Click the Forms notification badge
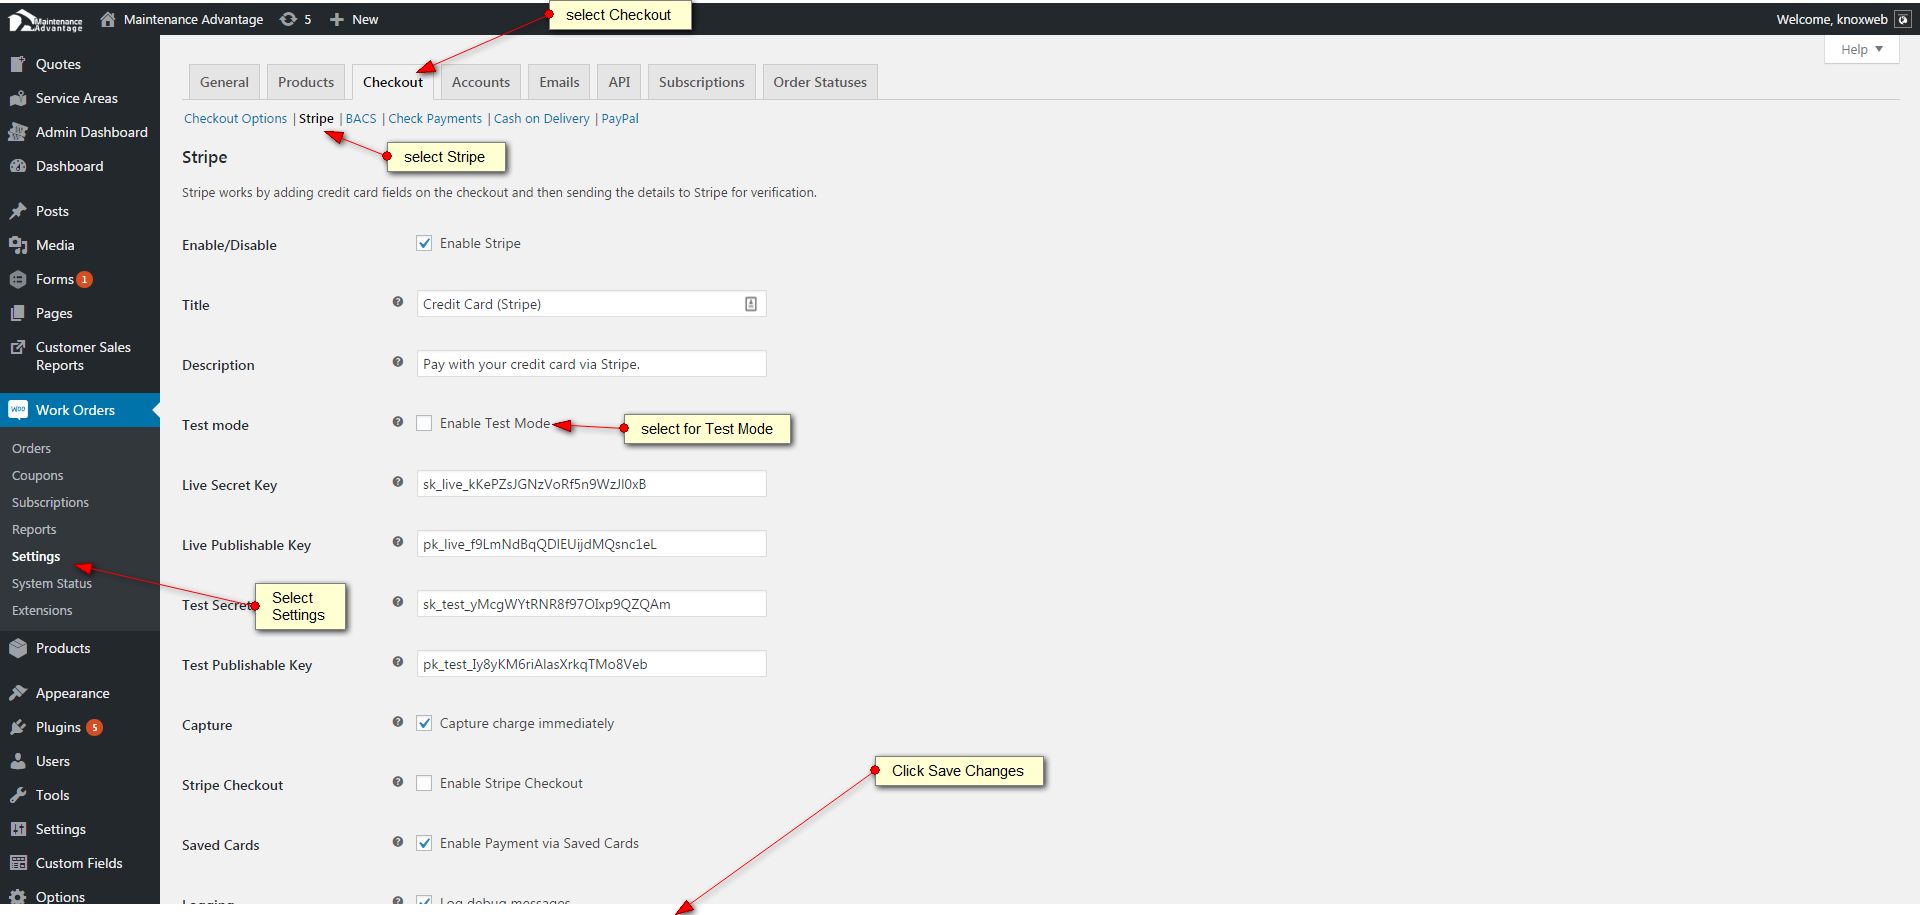Viewport: 1920px width, 915px height. click(x=85, y=280)
